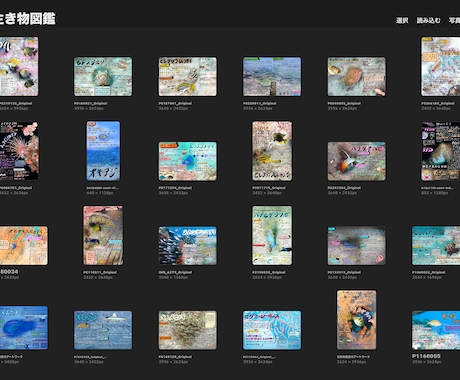Open the orange-white goby thumbnail with pink title

tap(357, 161)
